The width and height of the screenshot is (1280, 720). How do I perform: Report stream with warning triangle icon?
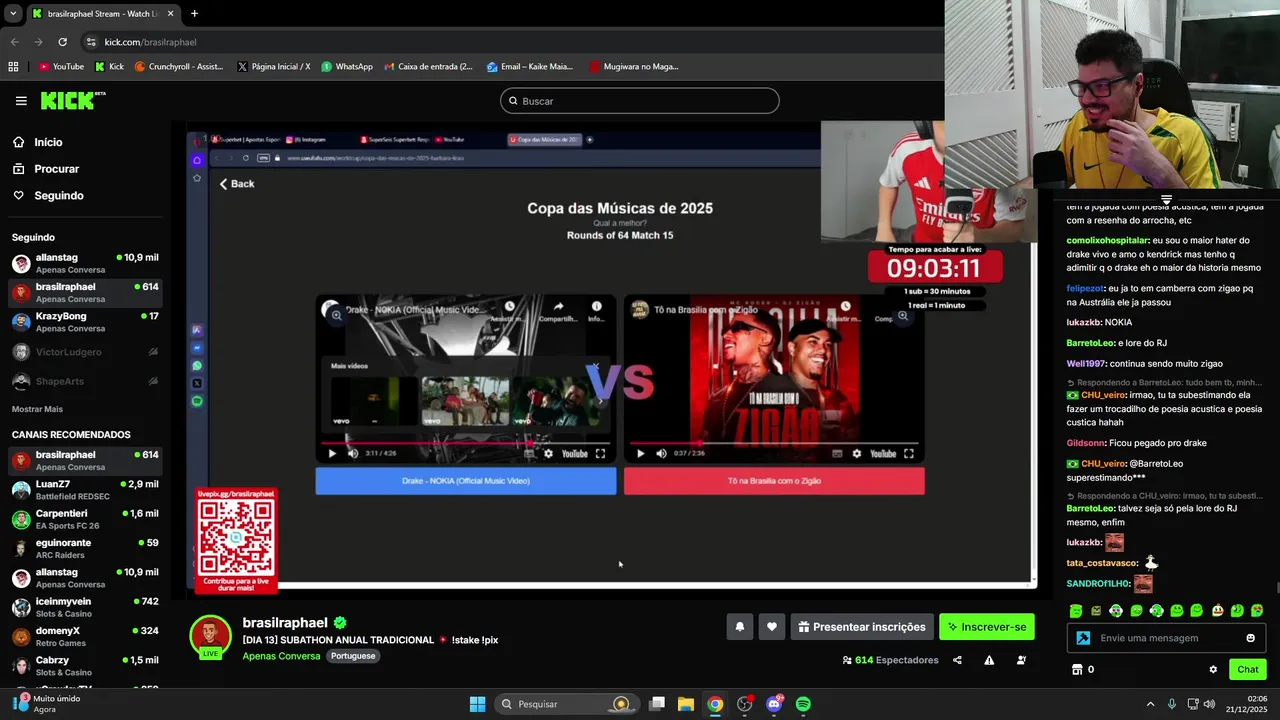(x=989, y=660)
